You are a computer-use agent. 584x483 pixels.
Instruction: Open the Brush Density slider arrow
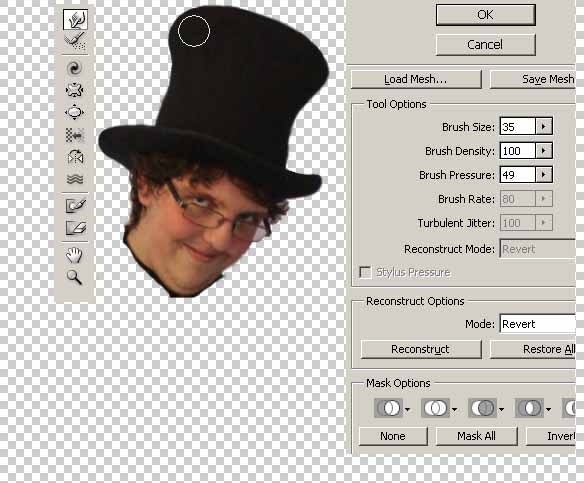[544, 151]
